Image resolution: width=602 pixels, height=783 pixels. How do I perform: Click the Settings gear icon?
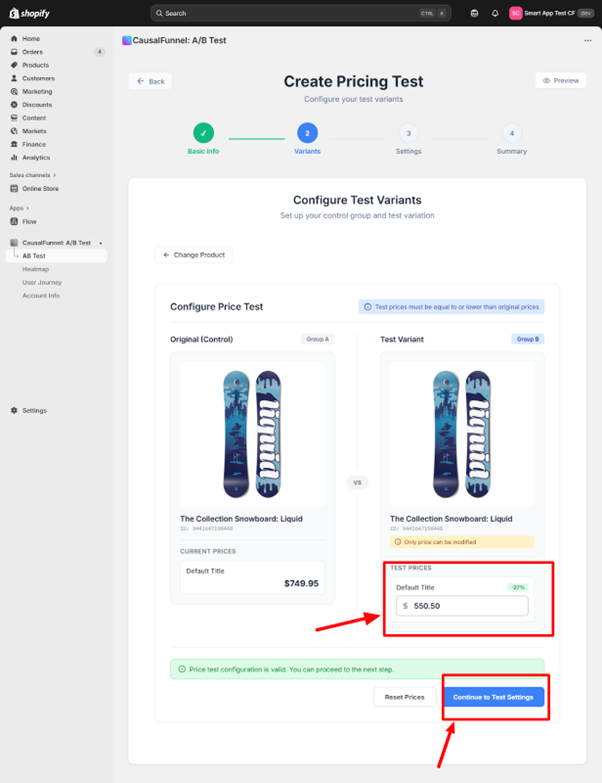pyautogui.click(x=14, y=411)
